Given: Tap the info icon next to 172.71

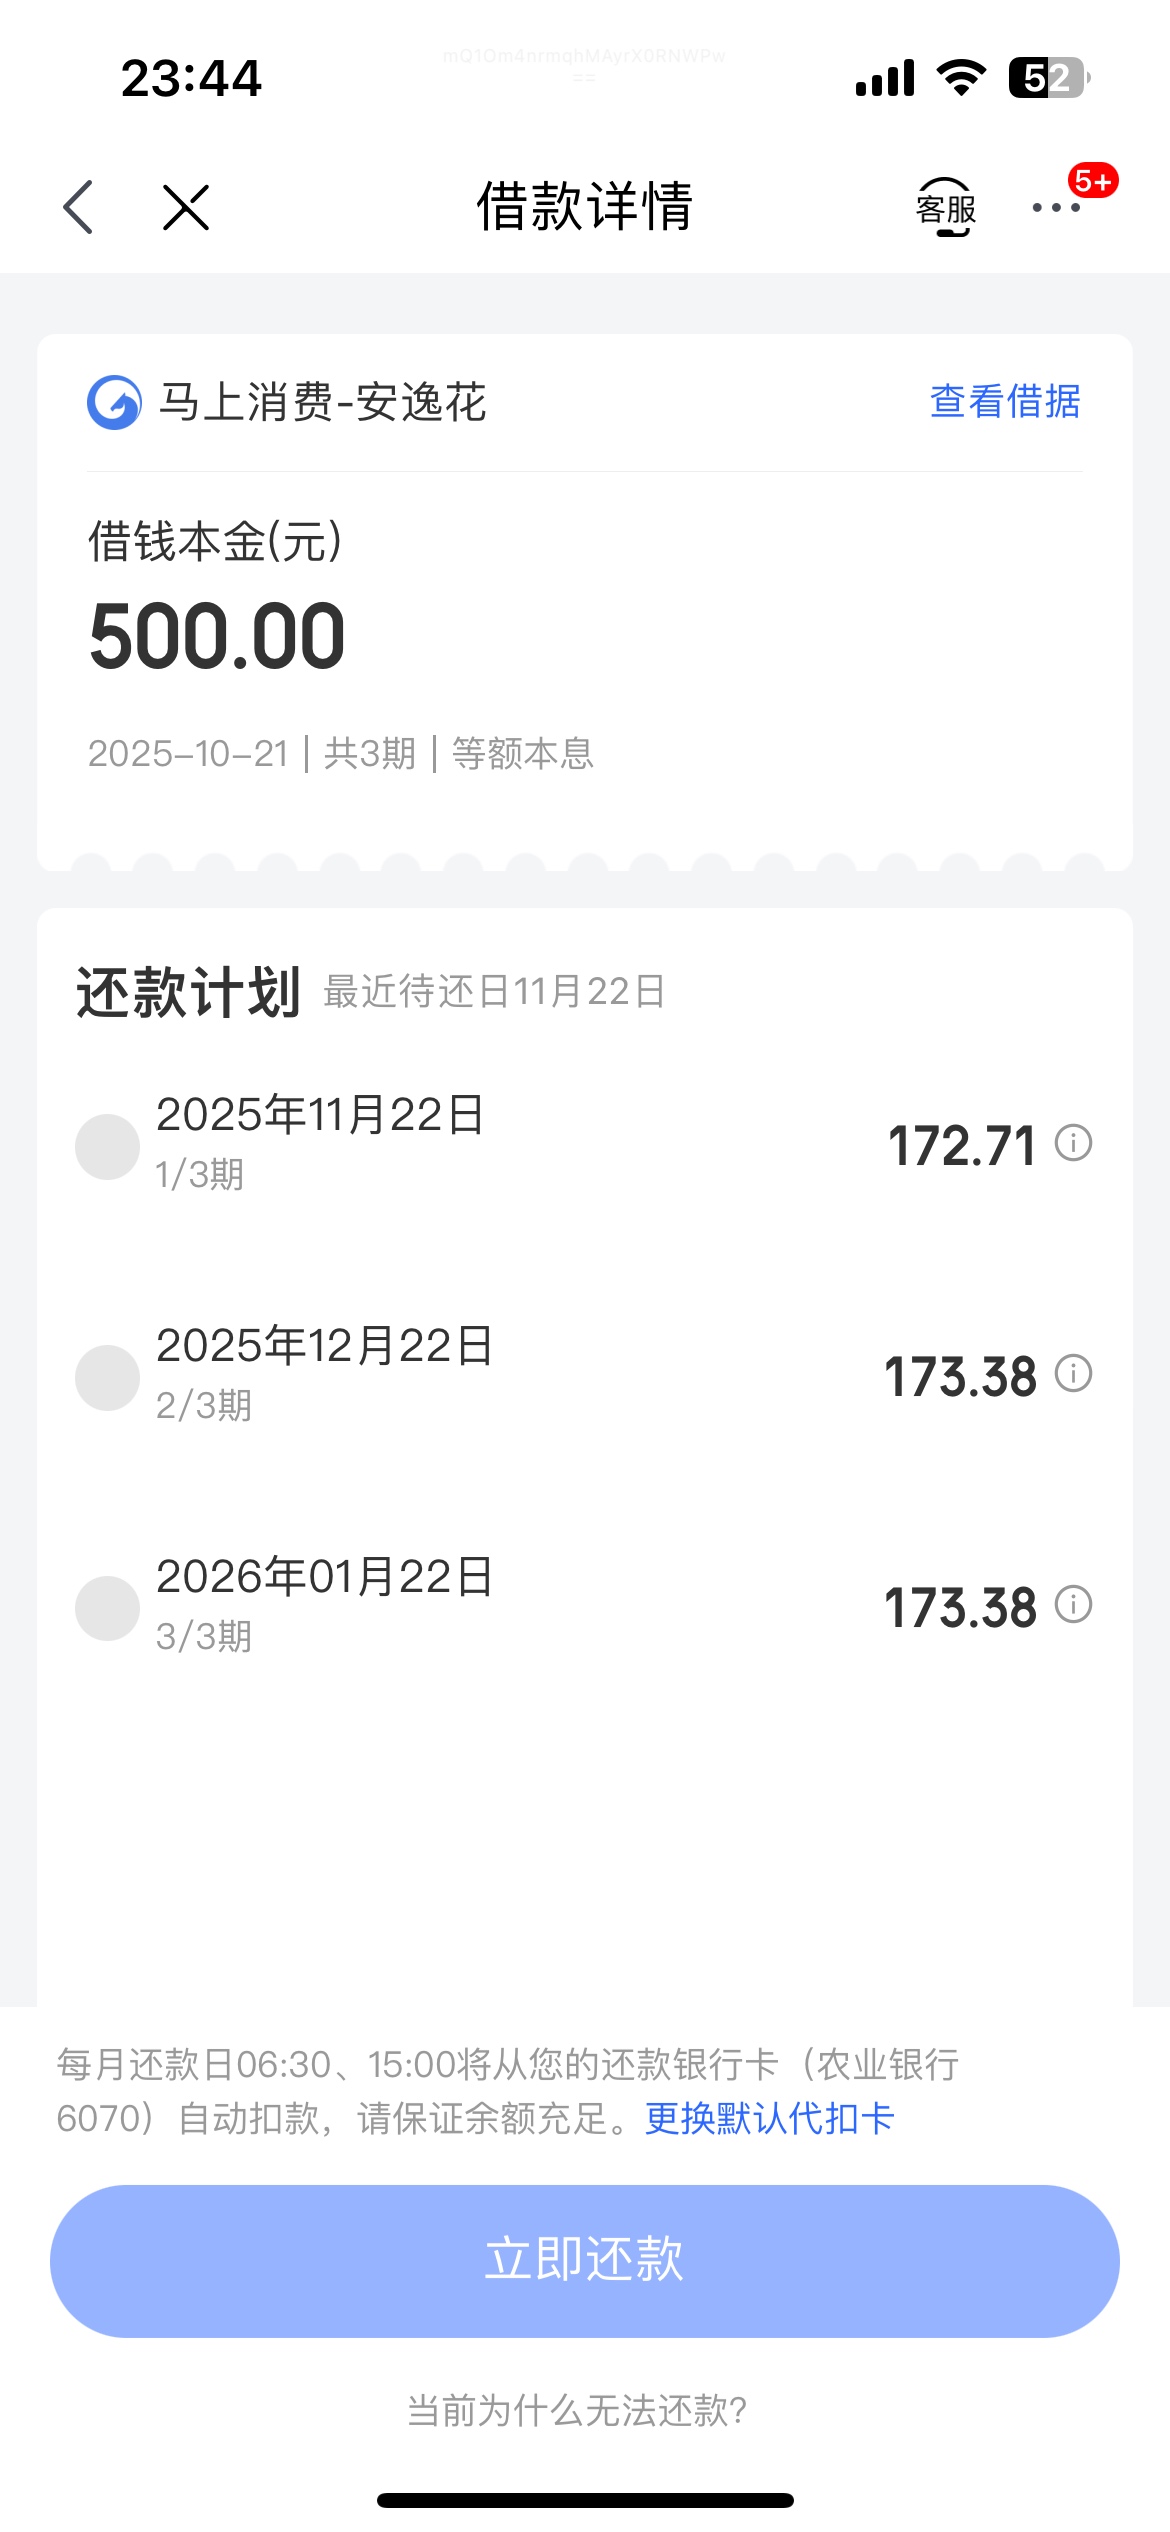Looking at the screenshot, I should [1073, 1143].
